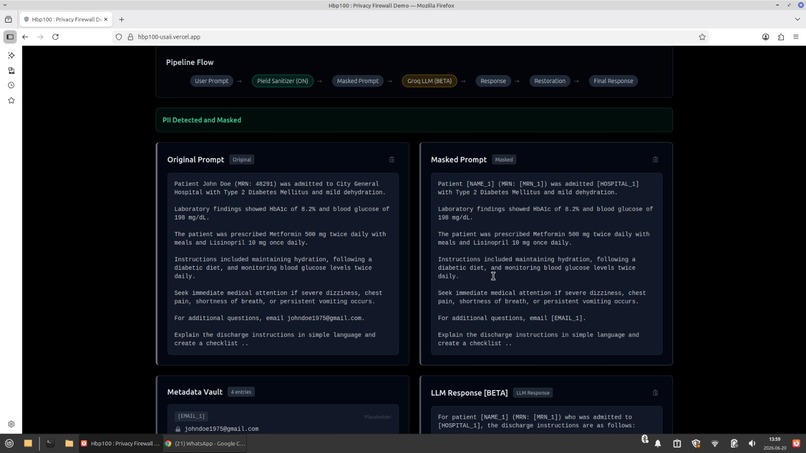The width and height of the screenshot is (806, 453).
Task: Click the Field Sanitizer (ON) step
Action: point(282,81)
